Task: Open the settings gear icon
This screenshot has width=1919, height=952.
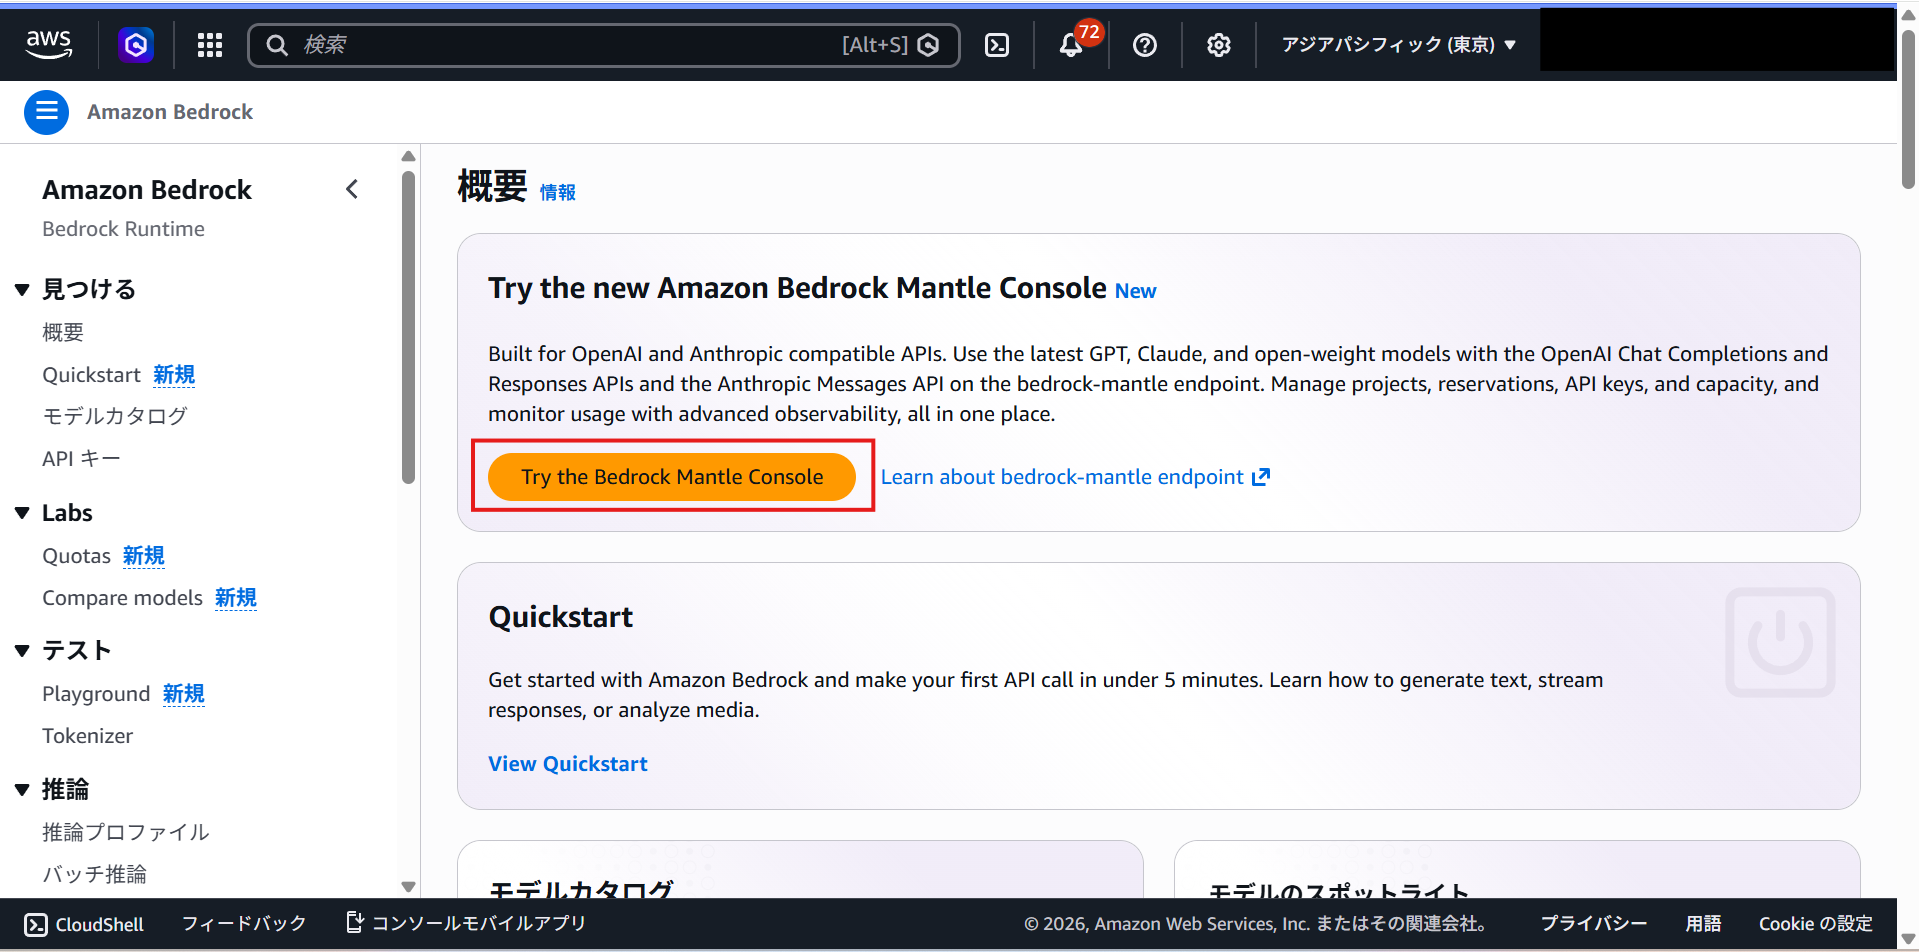Action: [x=1218, y=45]
